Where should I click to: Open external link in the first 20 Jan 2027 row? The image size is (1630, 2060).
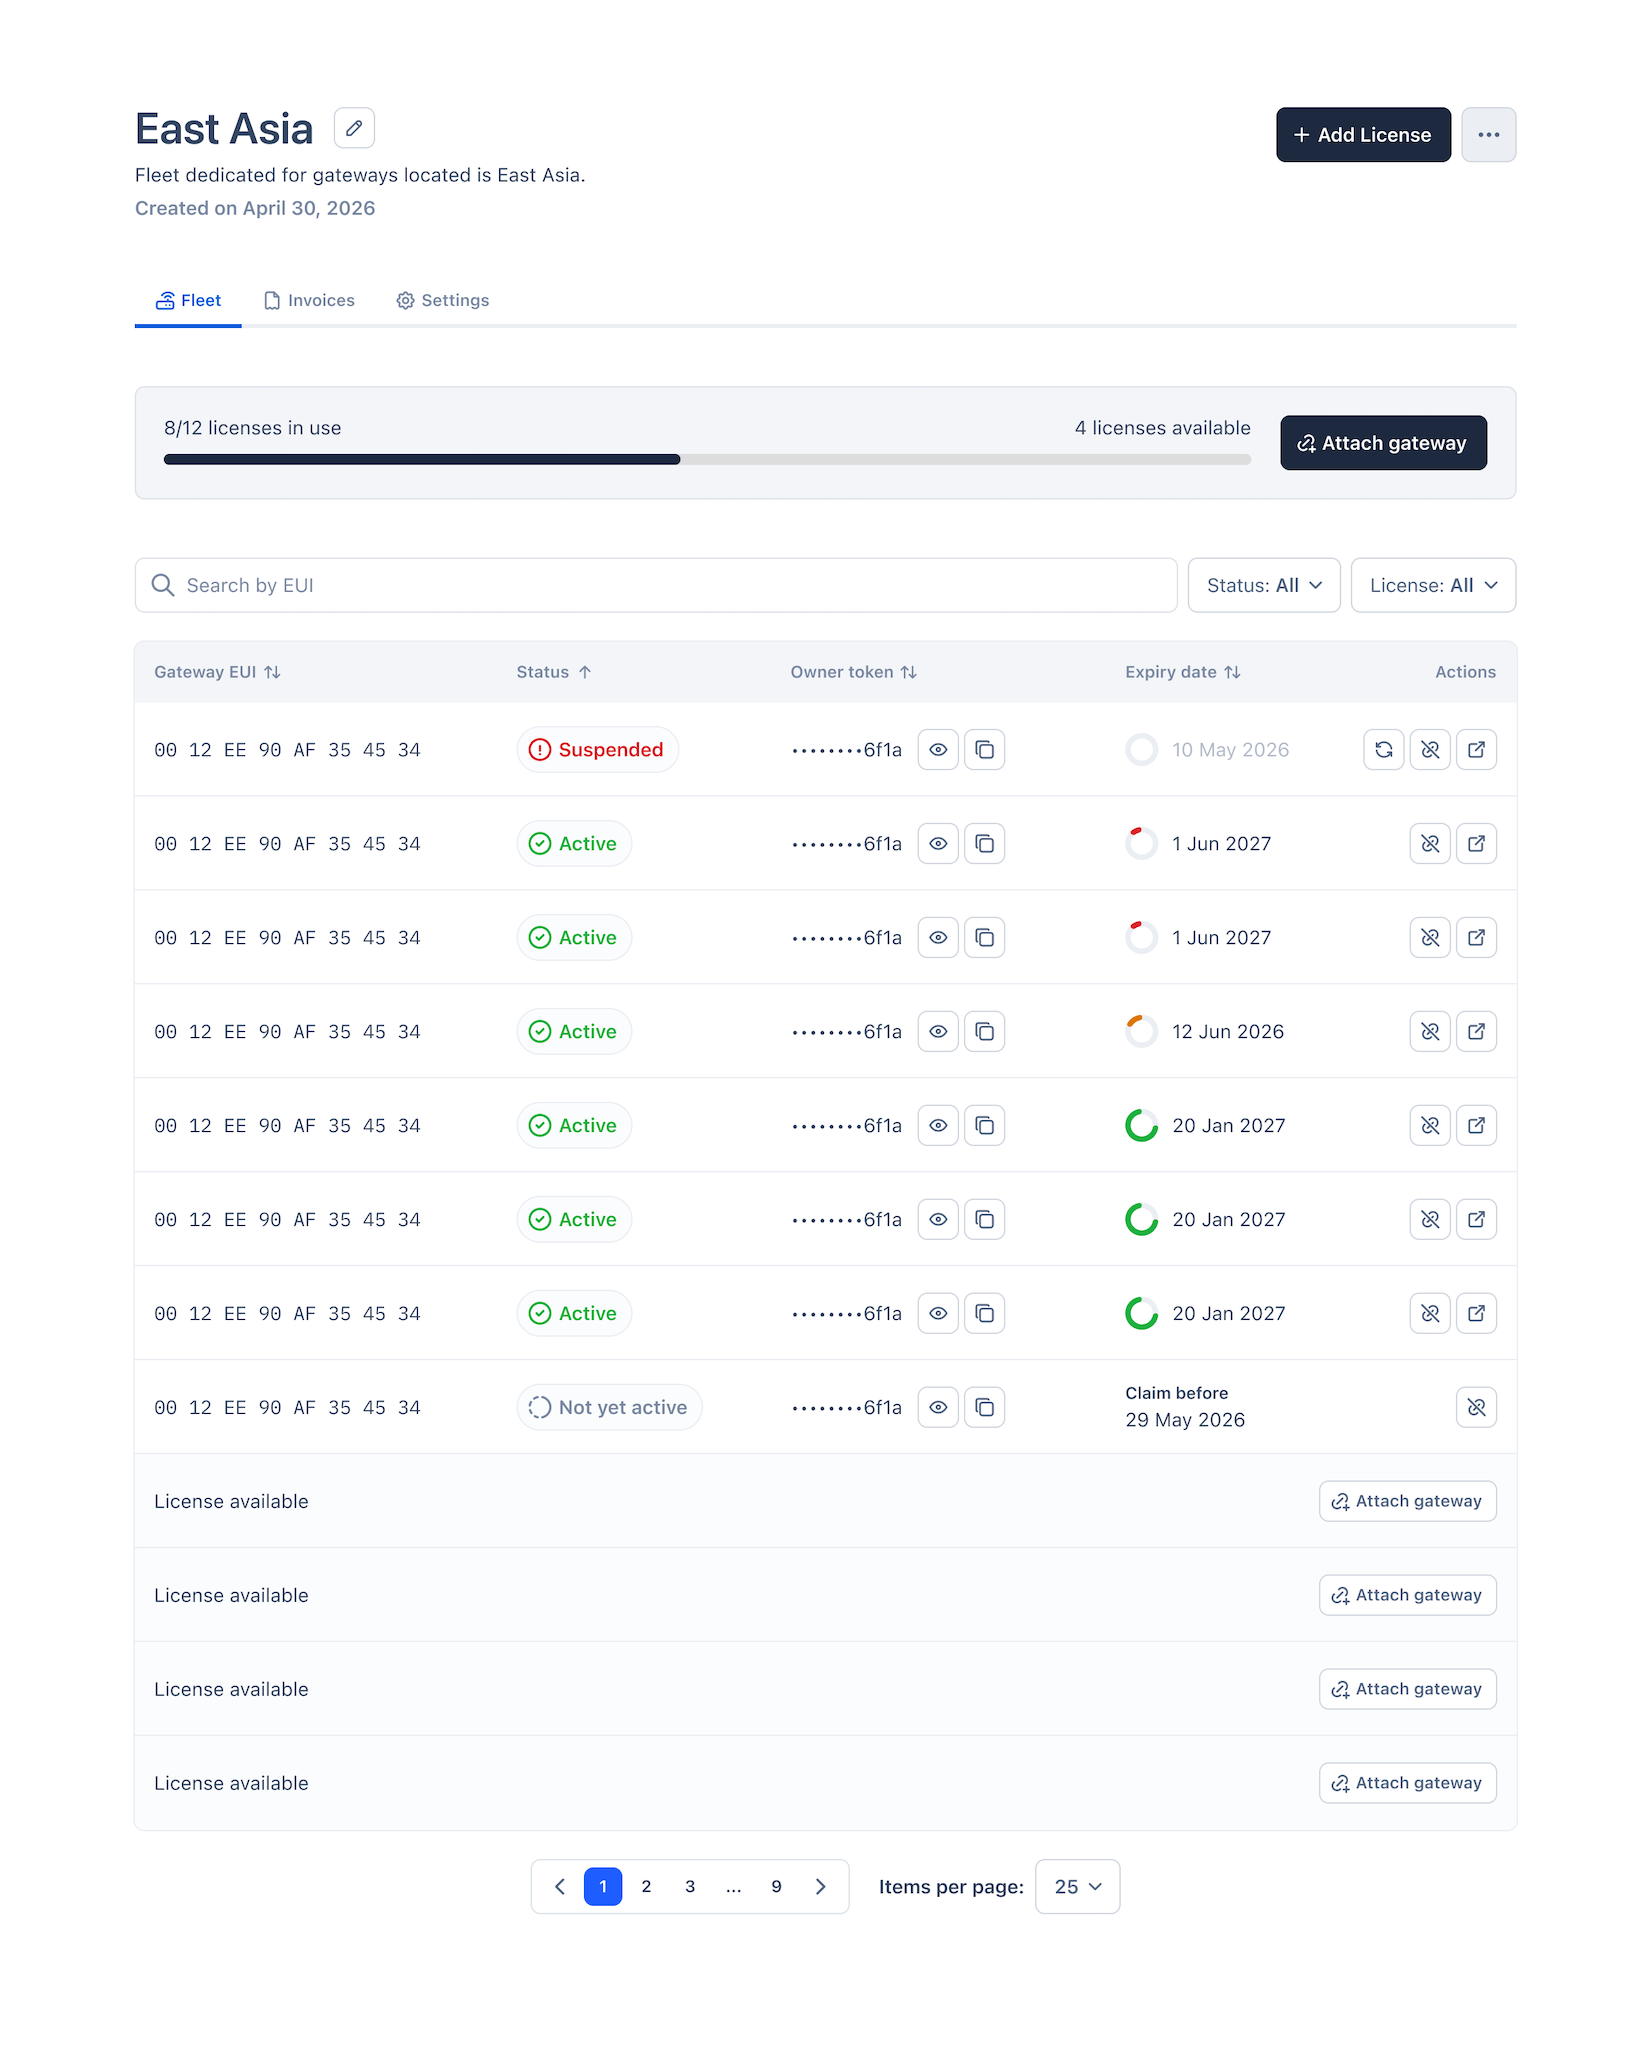point(1476,1126)
